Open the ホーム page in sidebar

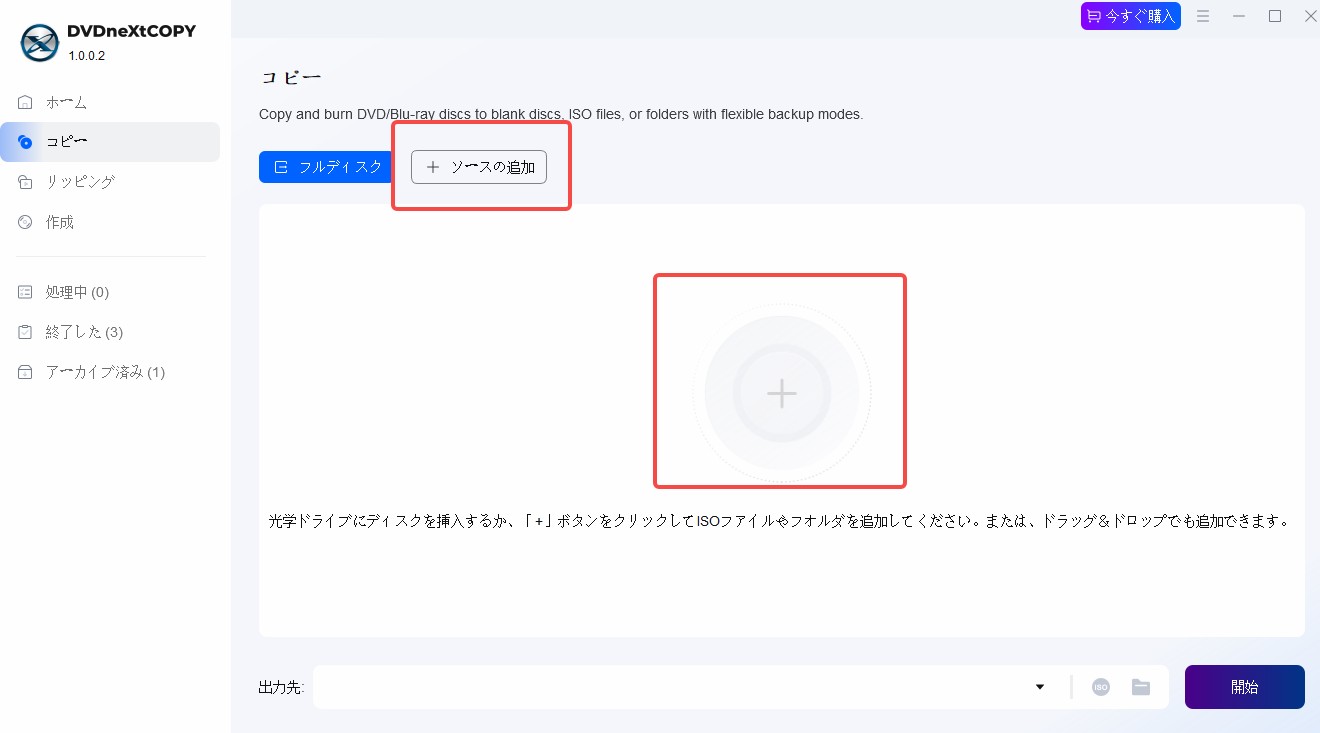(110, 102)
